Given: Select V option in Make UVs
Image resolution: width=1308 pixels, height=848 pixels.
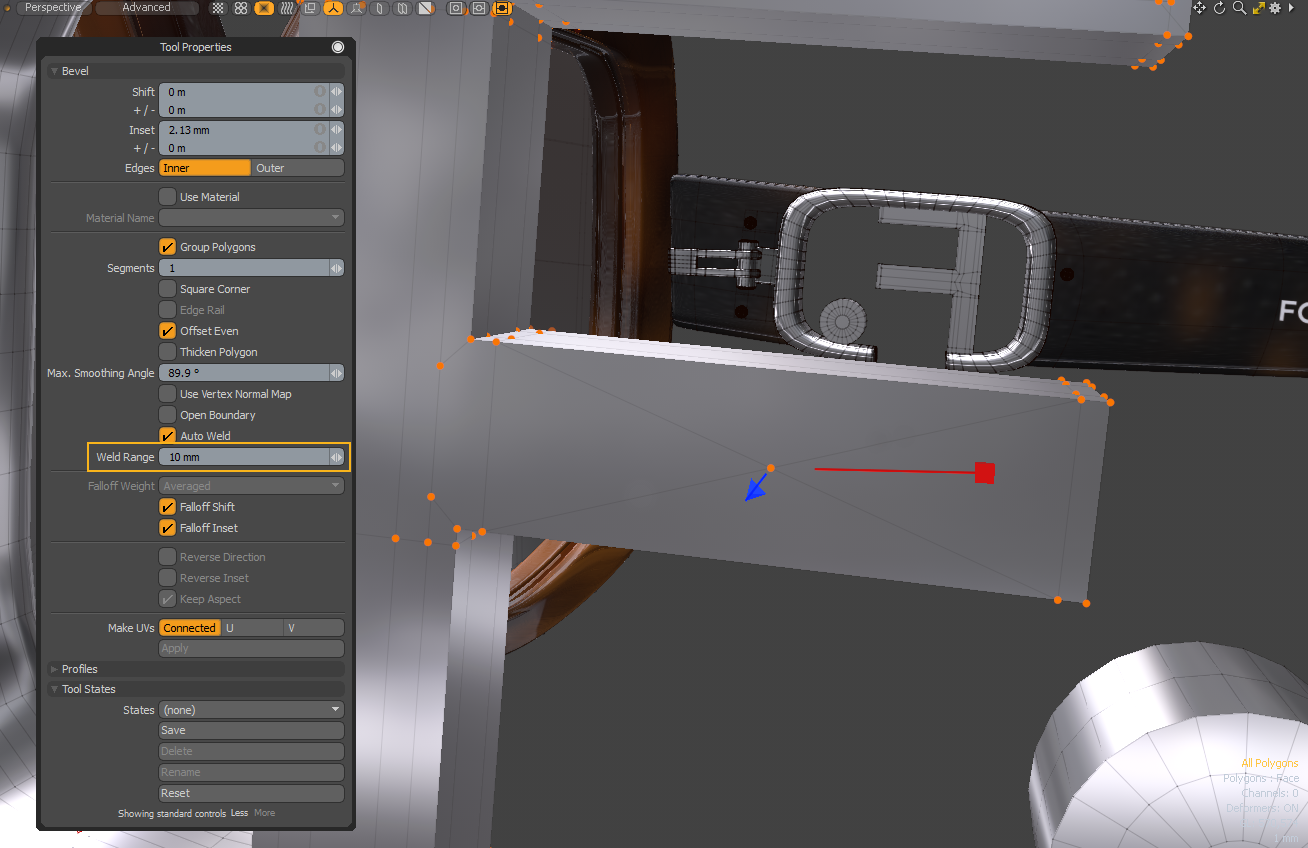Looking at the screenshot, I should tap(314, 628).
